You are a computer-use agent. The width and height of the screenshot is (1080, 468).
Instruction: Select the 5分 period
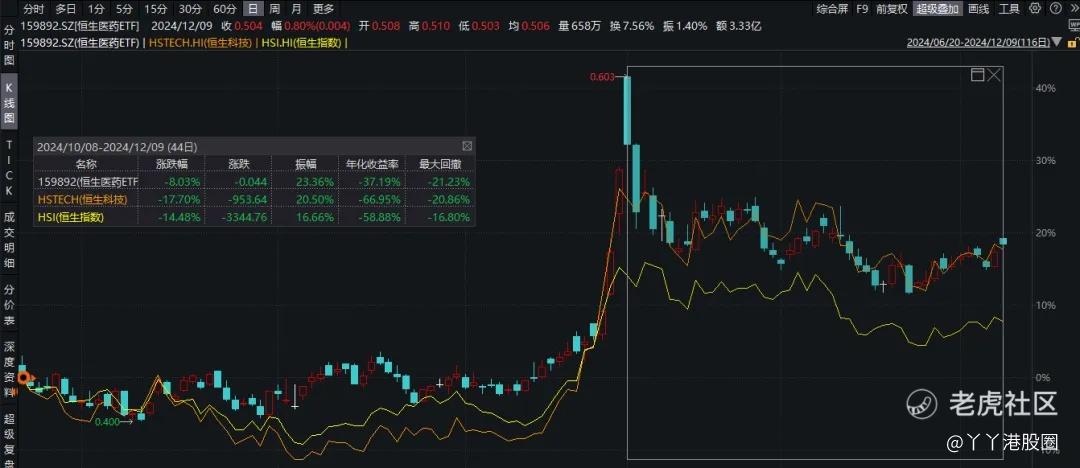125,9
